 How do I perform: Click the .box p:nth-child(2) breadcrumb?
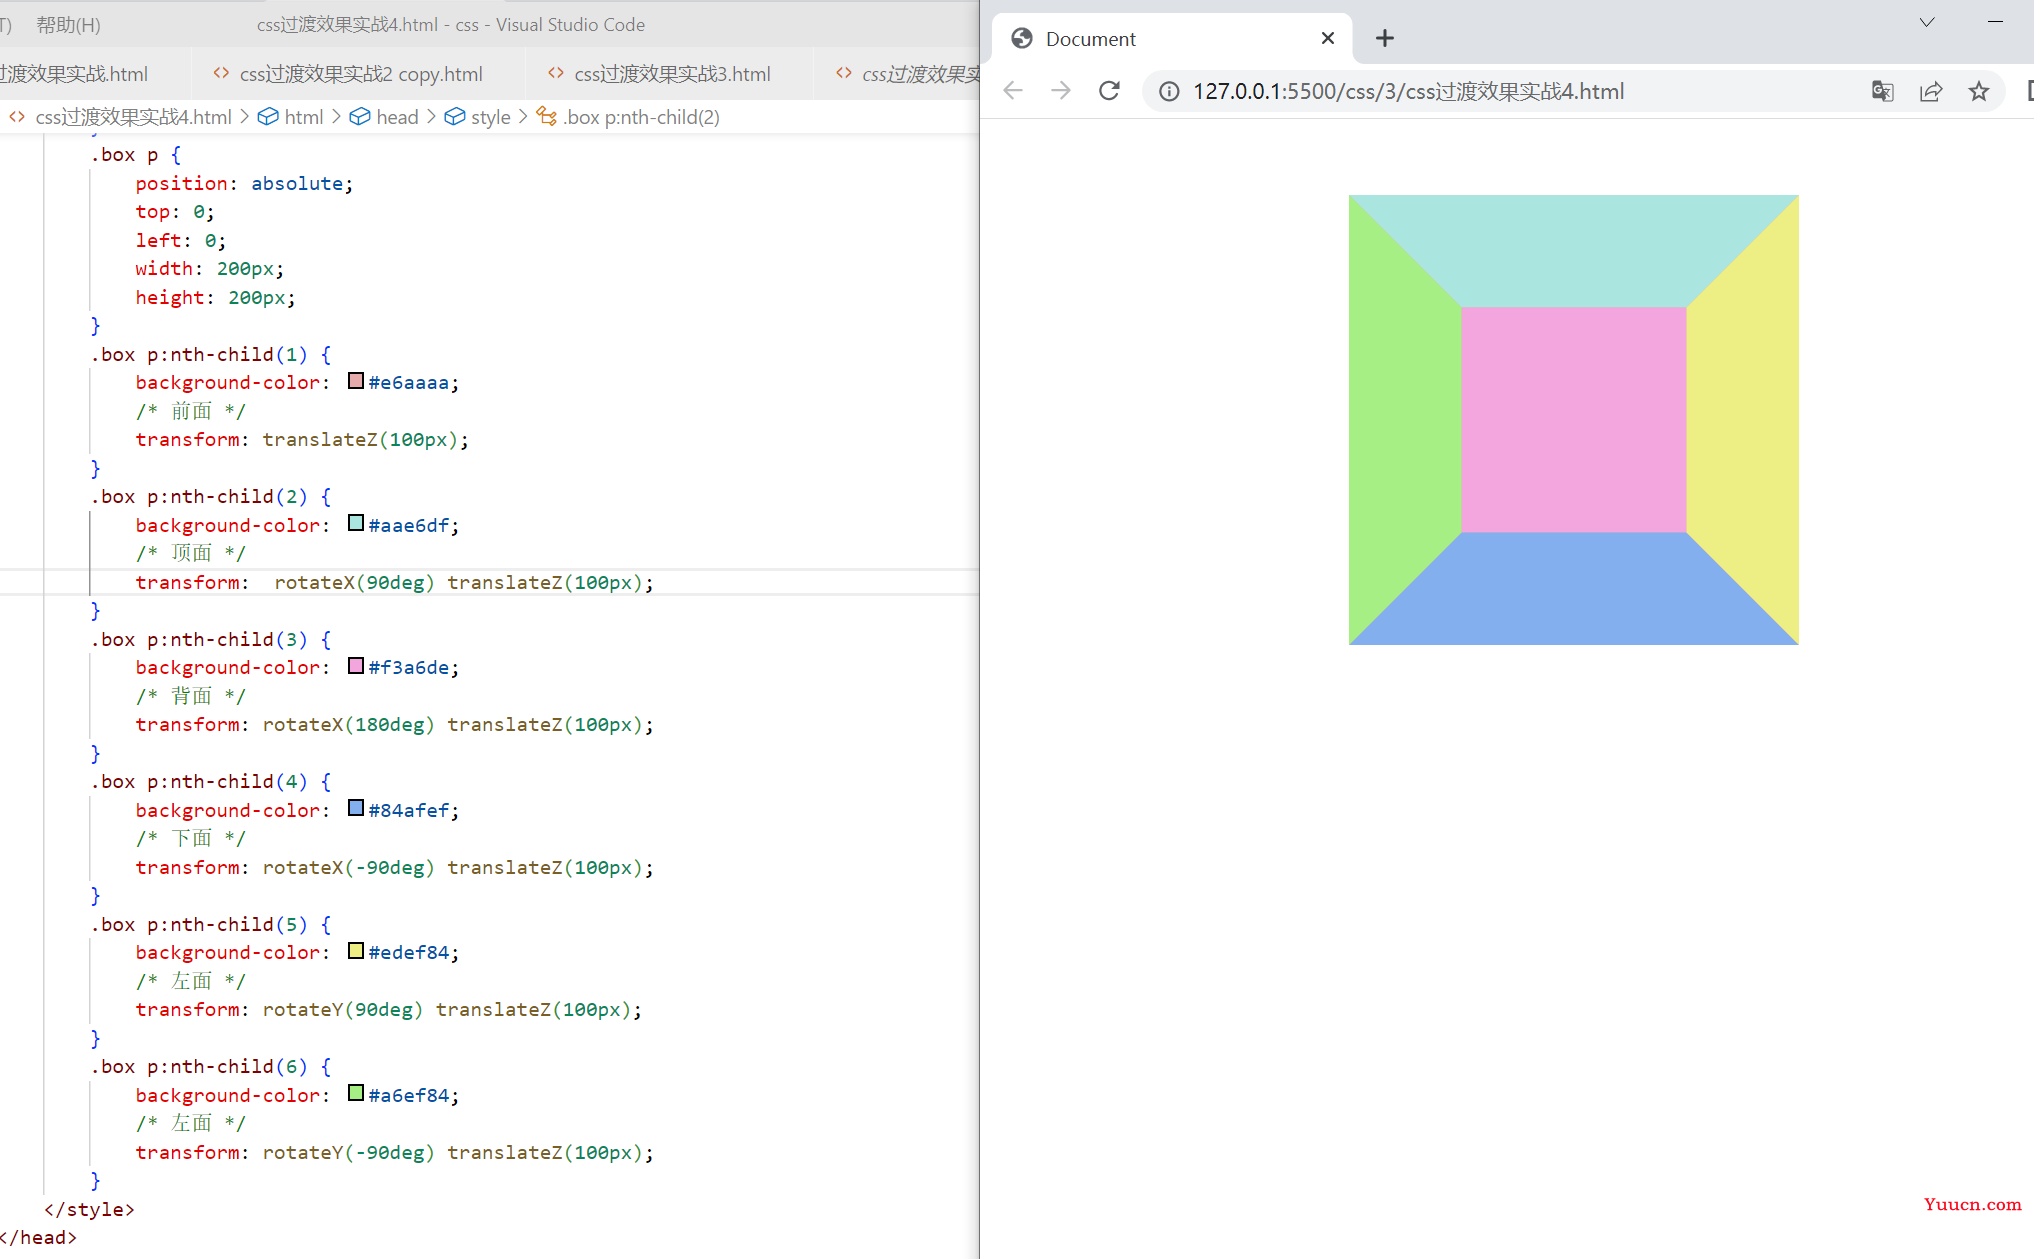click(x=641, y=117)
